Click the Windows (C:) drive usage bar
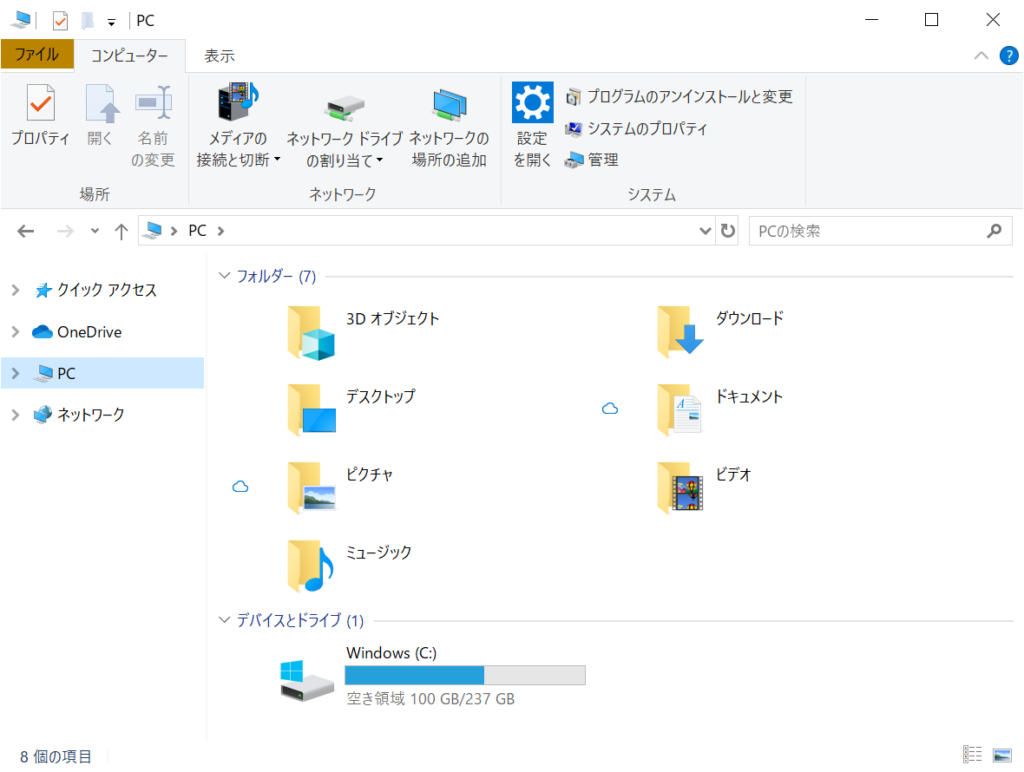Image resolution: width=1024 pixels, height=772 pixels. click(x=465, y=675)
